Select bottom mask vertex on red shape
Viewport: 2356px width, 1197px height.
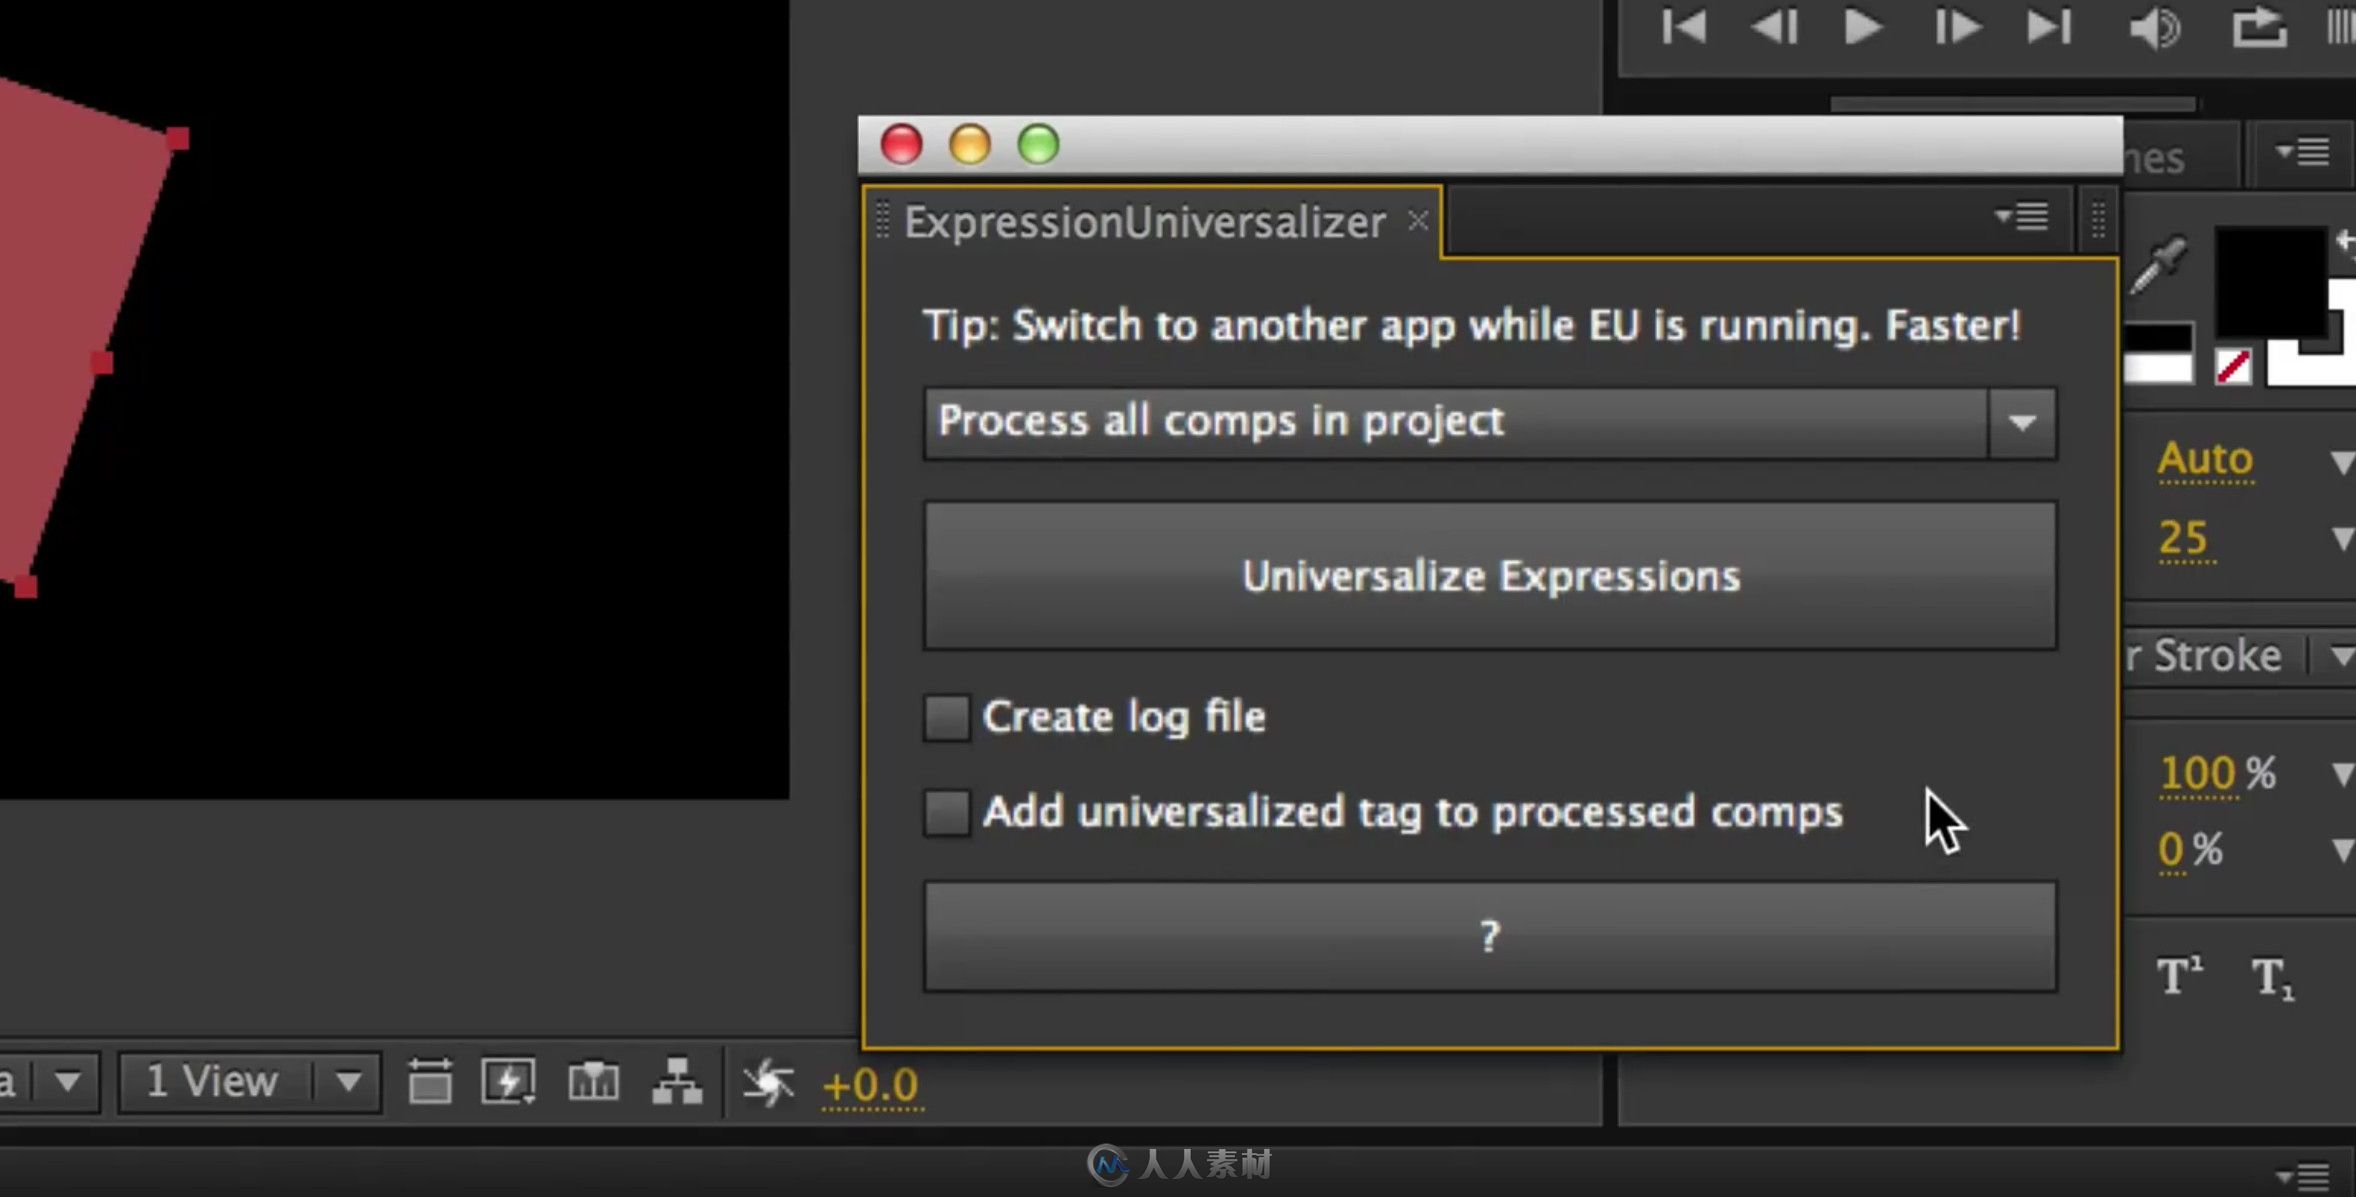click(x=25, y=587)
